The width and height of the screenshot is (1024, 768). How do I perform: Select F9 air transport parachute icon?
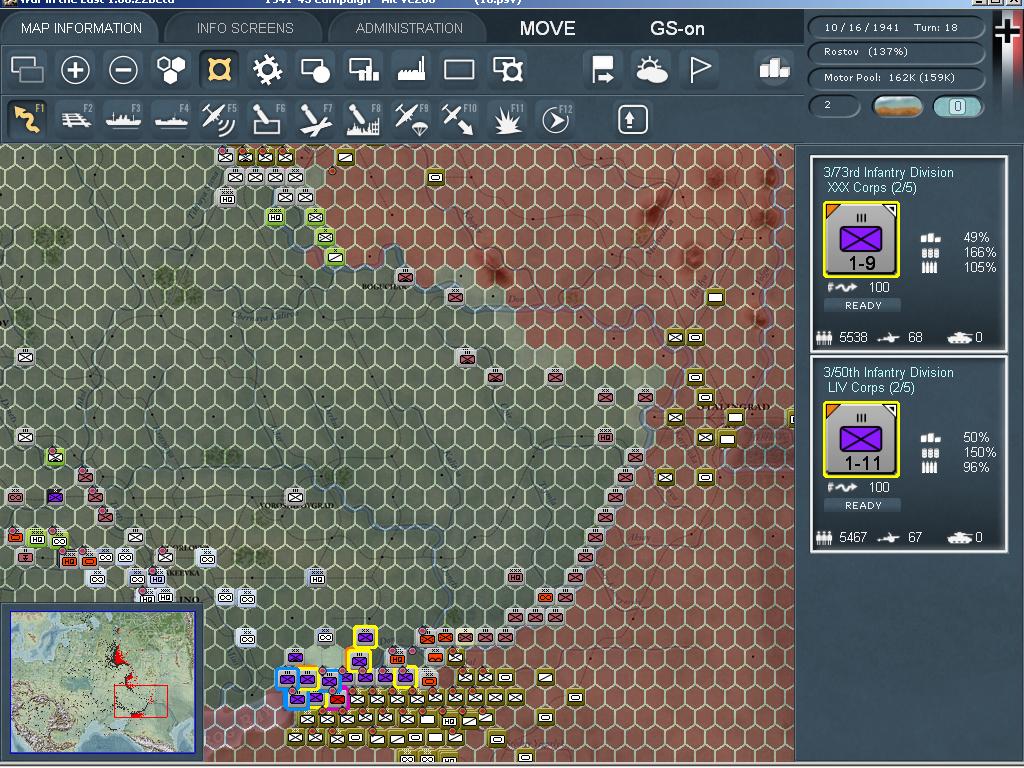pyautogui.click(x=411, y=119)
